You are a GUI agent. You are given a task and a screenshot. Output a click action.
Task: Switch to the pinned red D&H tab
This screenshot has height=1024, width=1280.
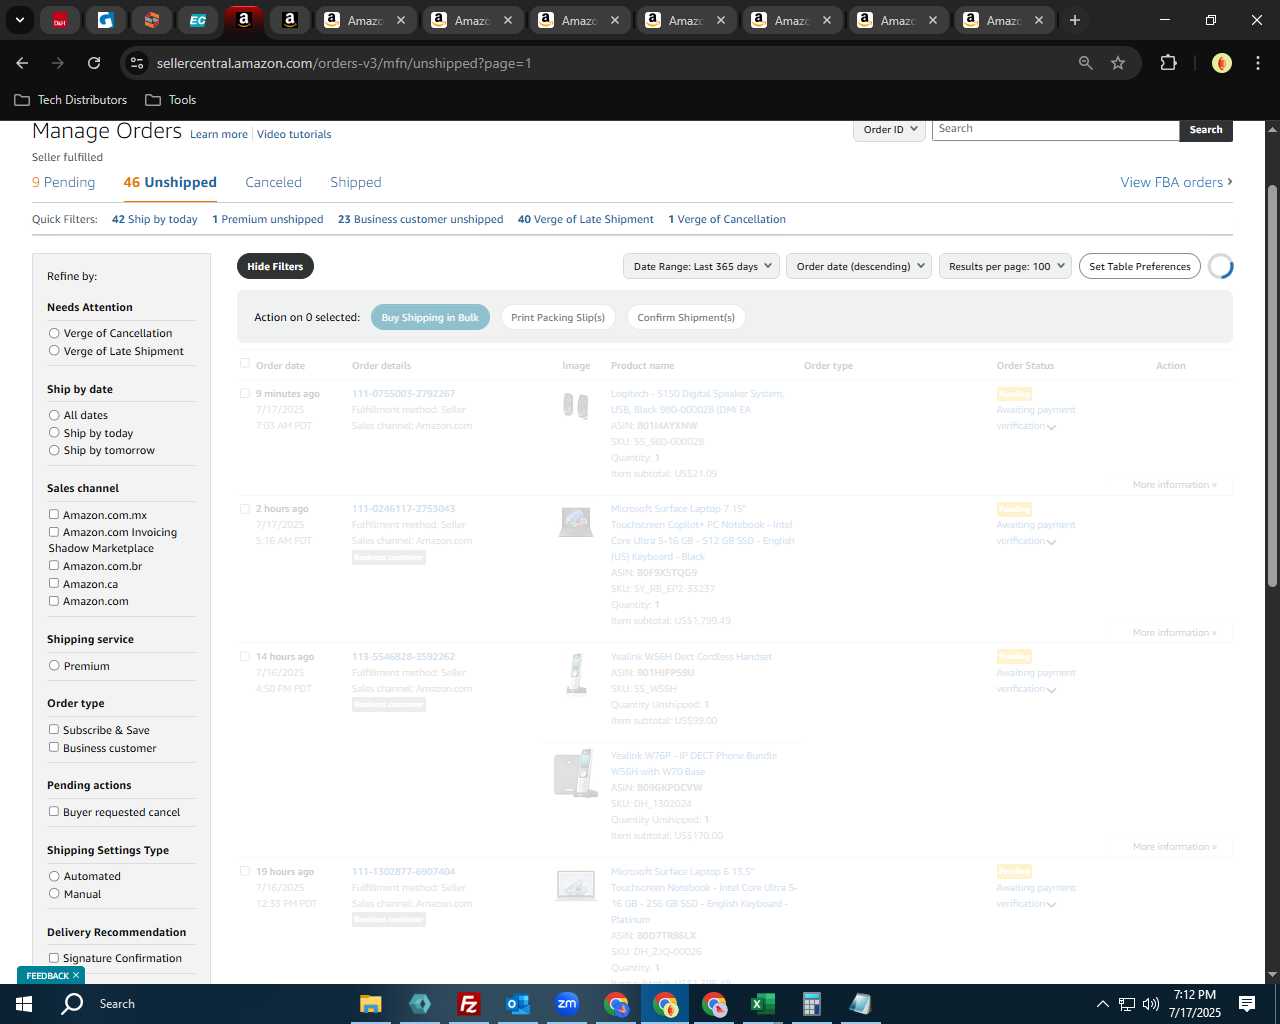coord(60,20)
